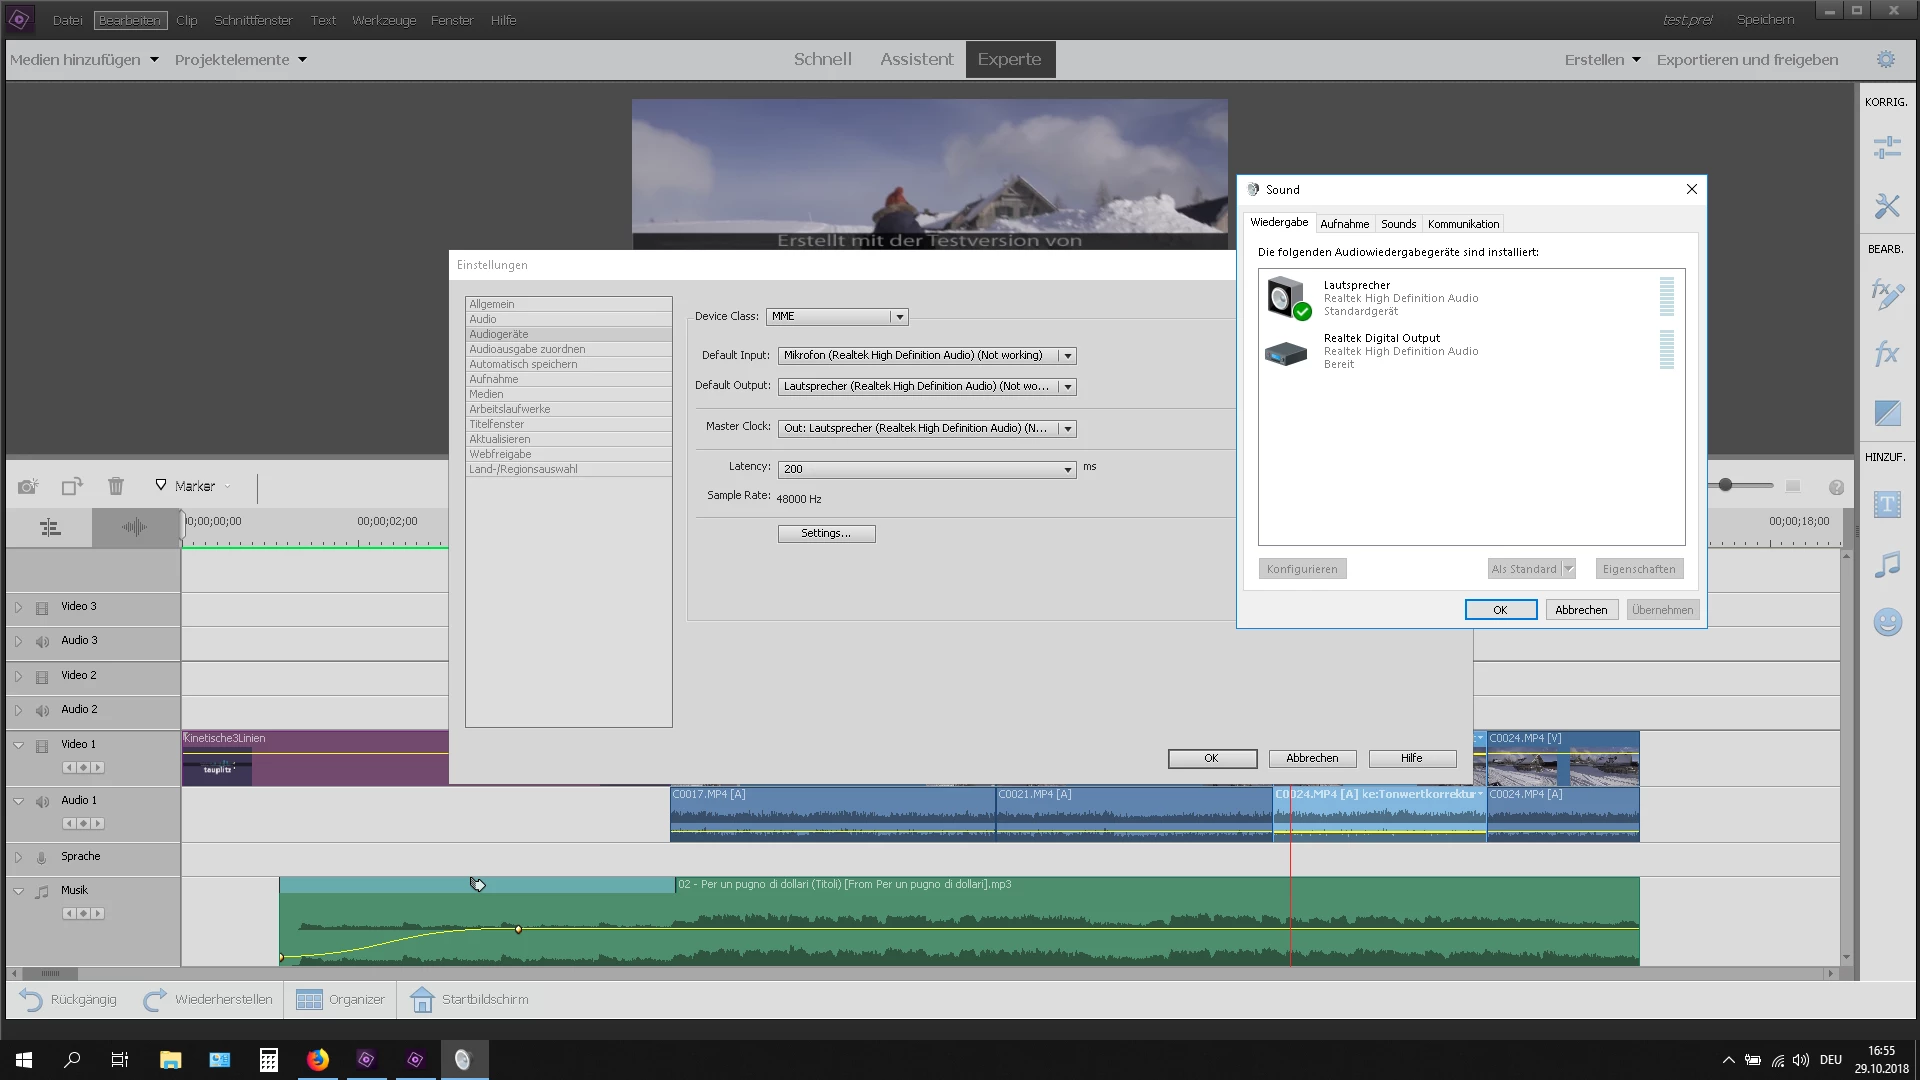This screenshot has width=1920, height=1080.
Task: Toggle Video 2 track visibility filmstrip
Action: [x=42, y=676]
